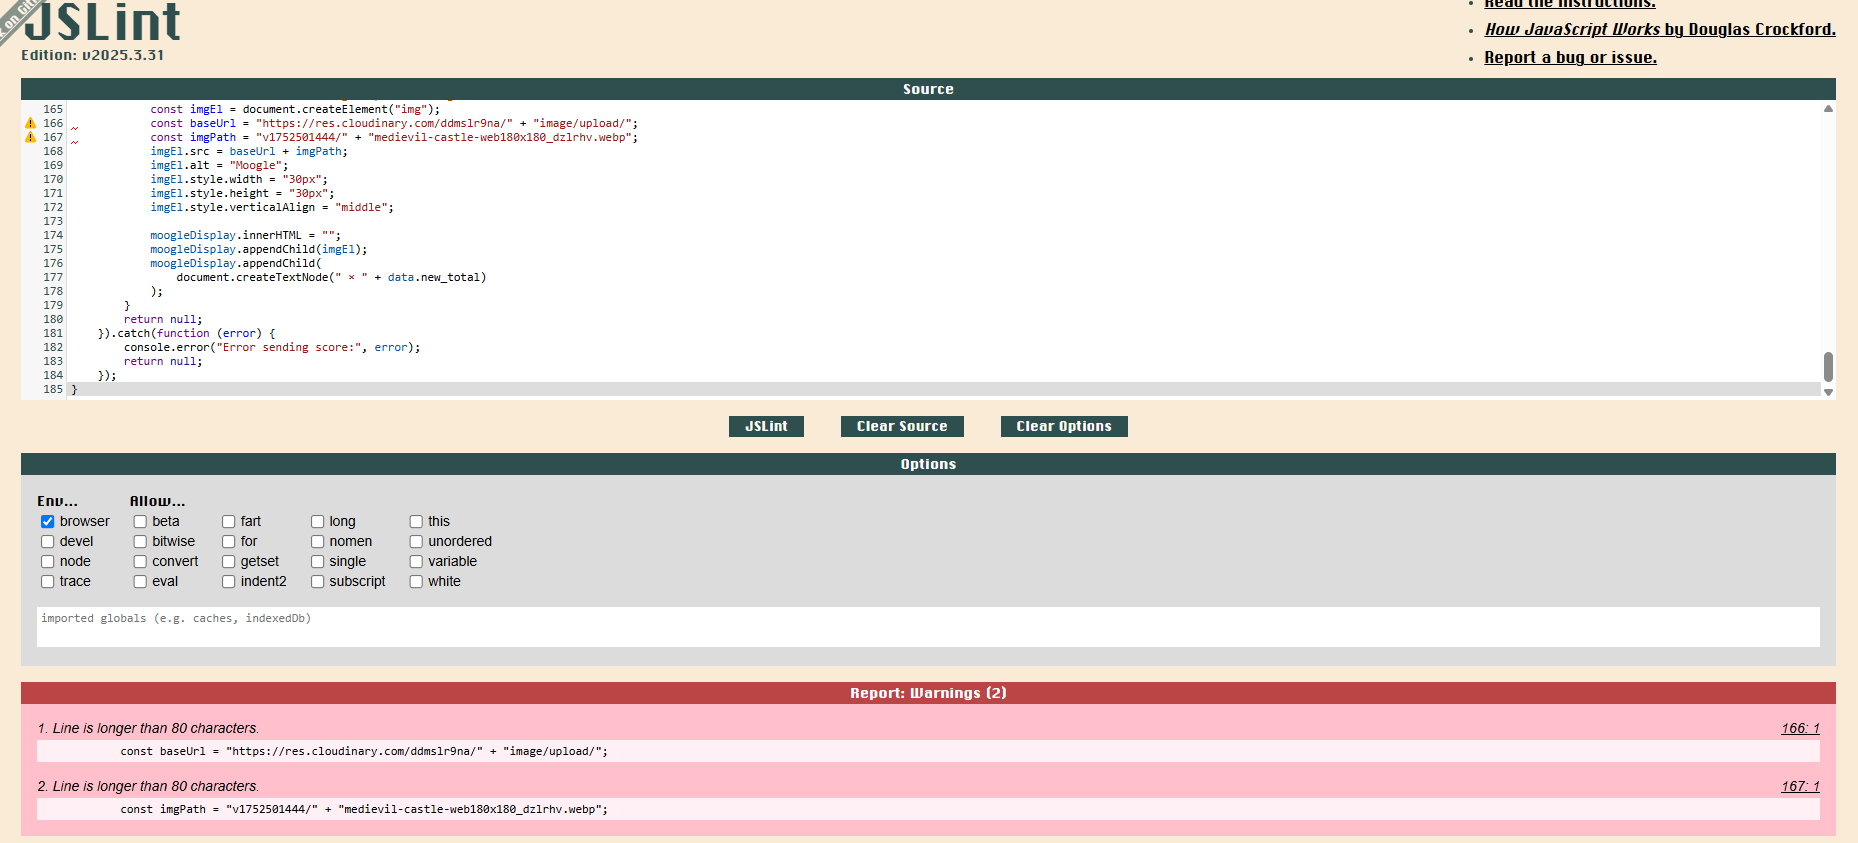Screen dimensions: 1858x843
Task: Allow beta option checkbox
Action: (x=140, y=521)
